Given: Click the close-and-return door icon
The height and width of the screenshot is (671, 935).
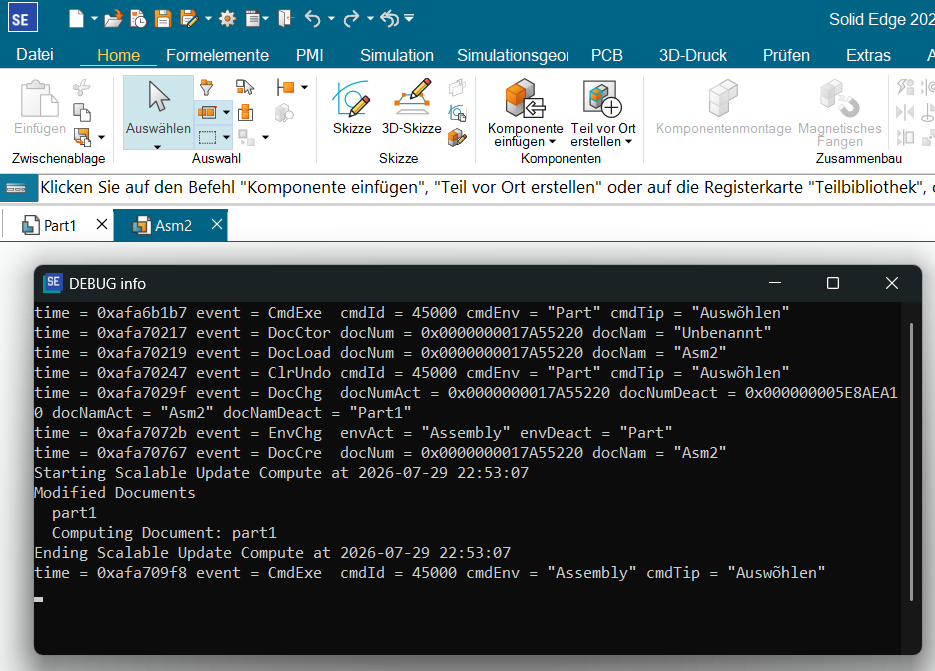Looking at the screenshot, I should click(x=286, y=18).
